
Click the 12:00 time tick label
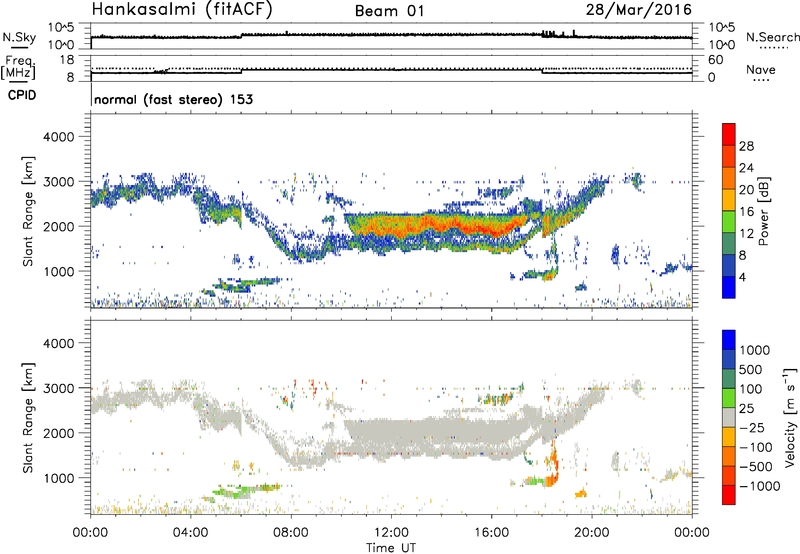coord(391,533)
